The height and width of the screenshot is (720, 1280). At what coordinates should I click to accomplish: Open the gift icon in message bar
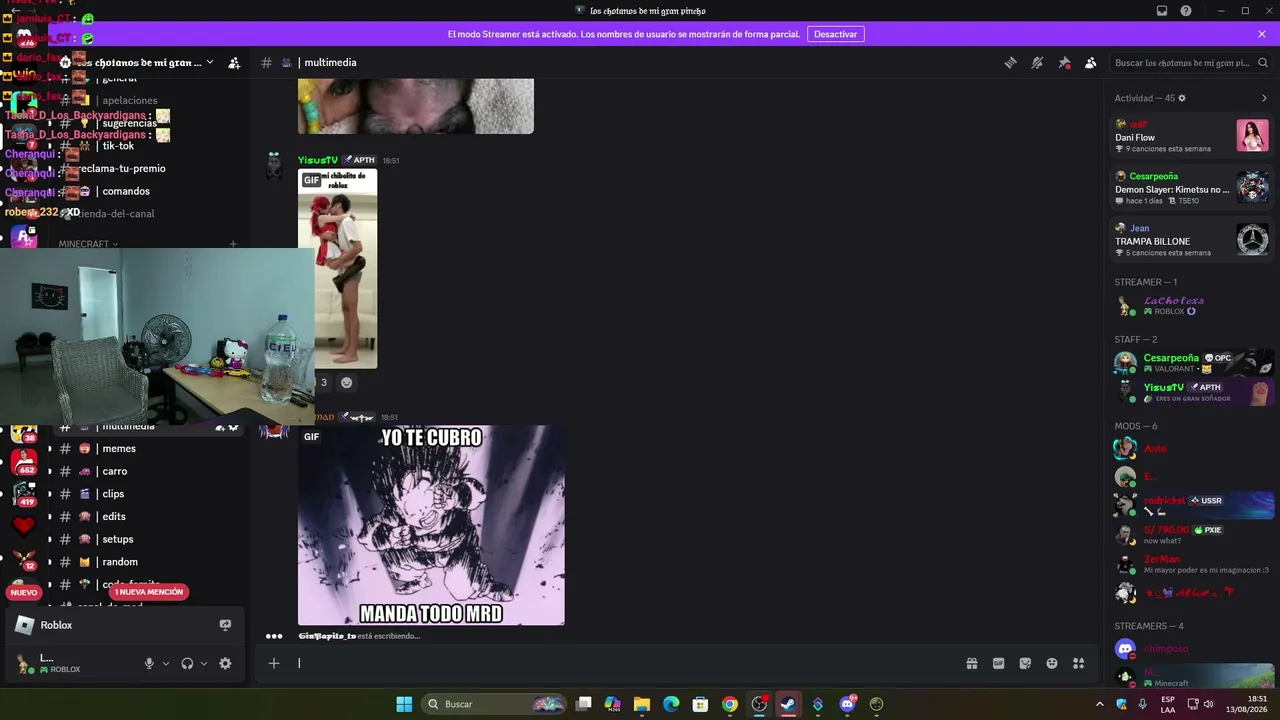coord(972,663)
